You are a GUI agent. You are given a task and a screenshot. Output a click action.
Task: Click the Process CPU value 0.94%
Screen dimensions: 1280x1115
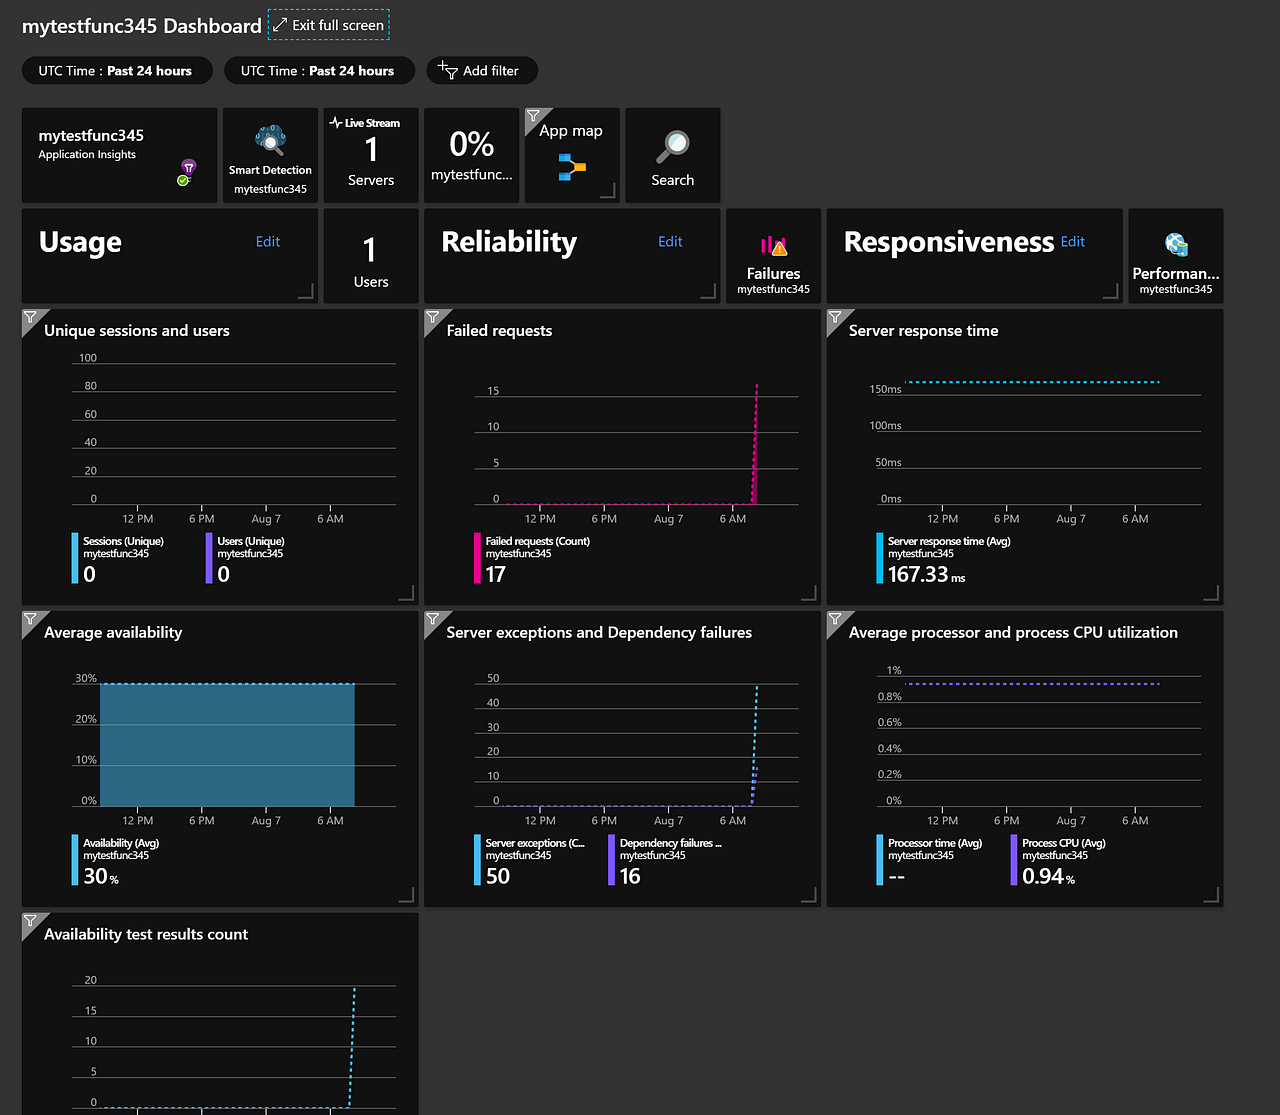click(x=1048, y=877)
